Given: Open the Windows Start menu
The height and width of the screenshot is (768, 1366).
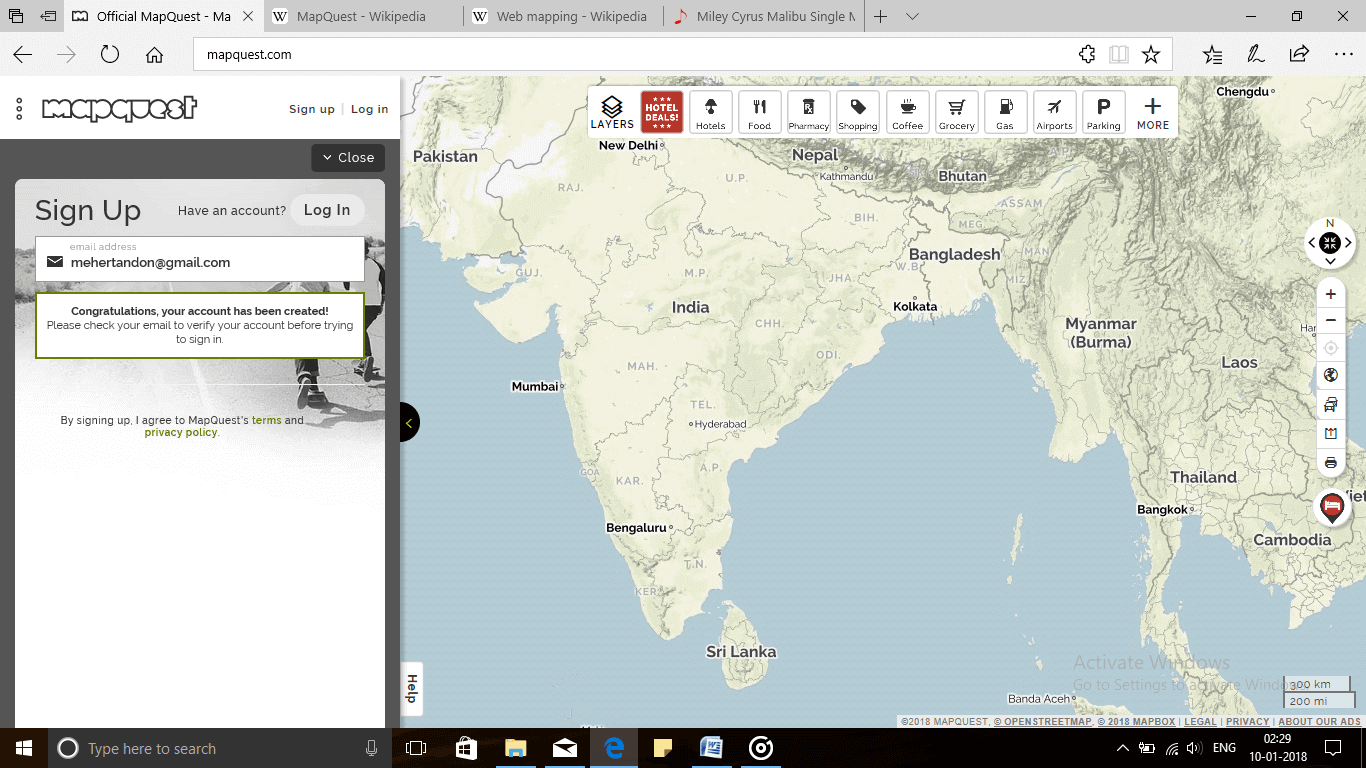Looking at the screenshot, I should [24, 748].
